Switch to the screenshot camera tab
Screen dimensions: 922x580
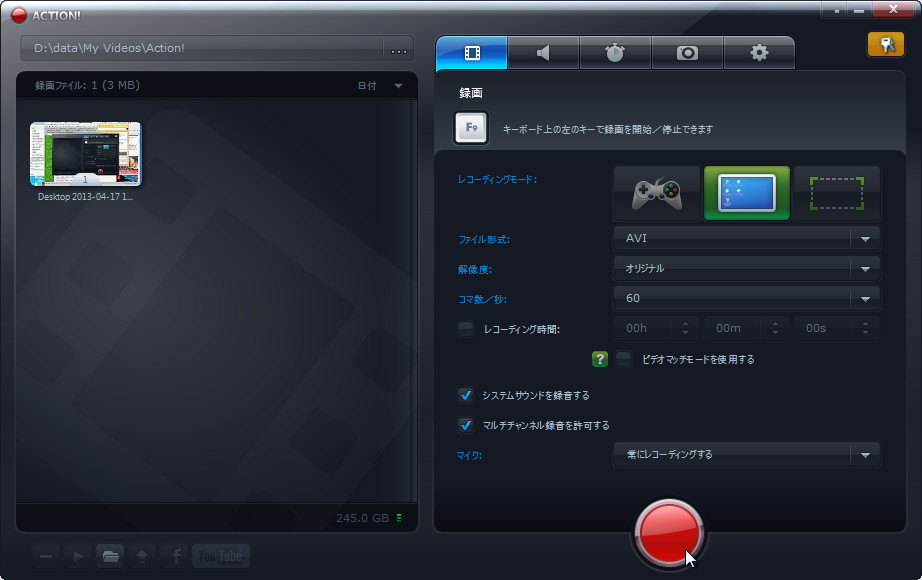[687, 53]
